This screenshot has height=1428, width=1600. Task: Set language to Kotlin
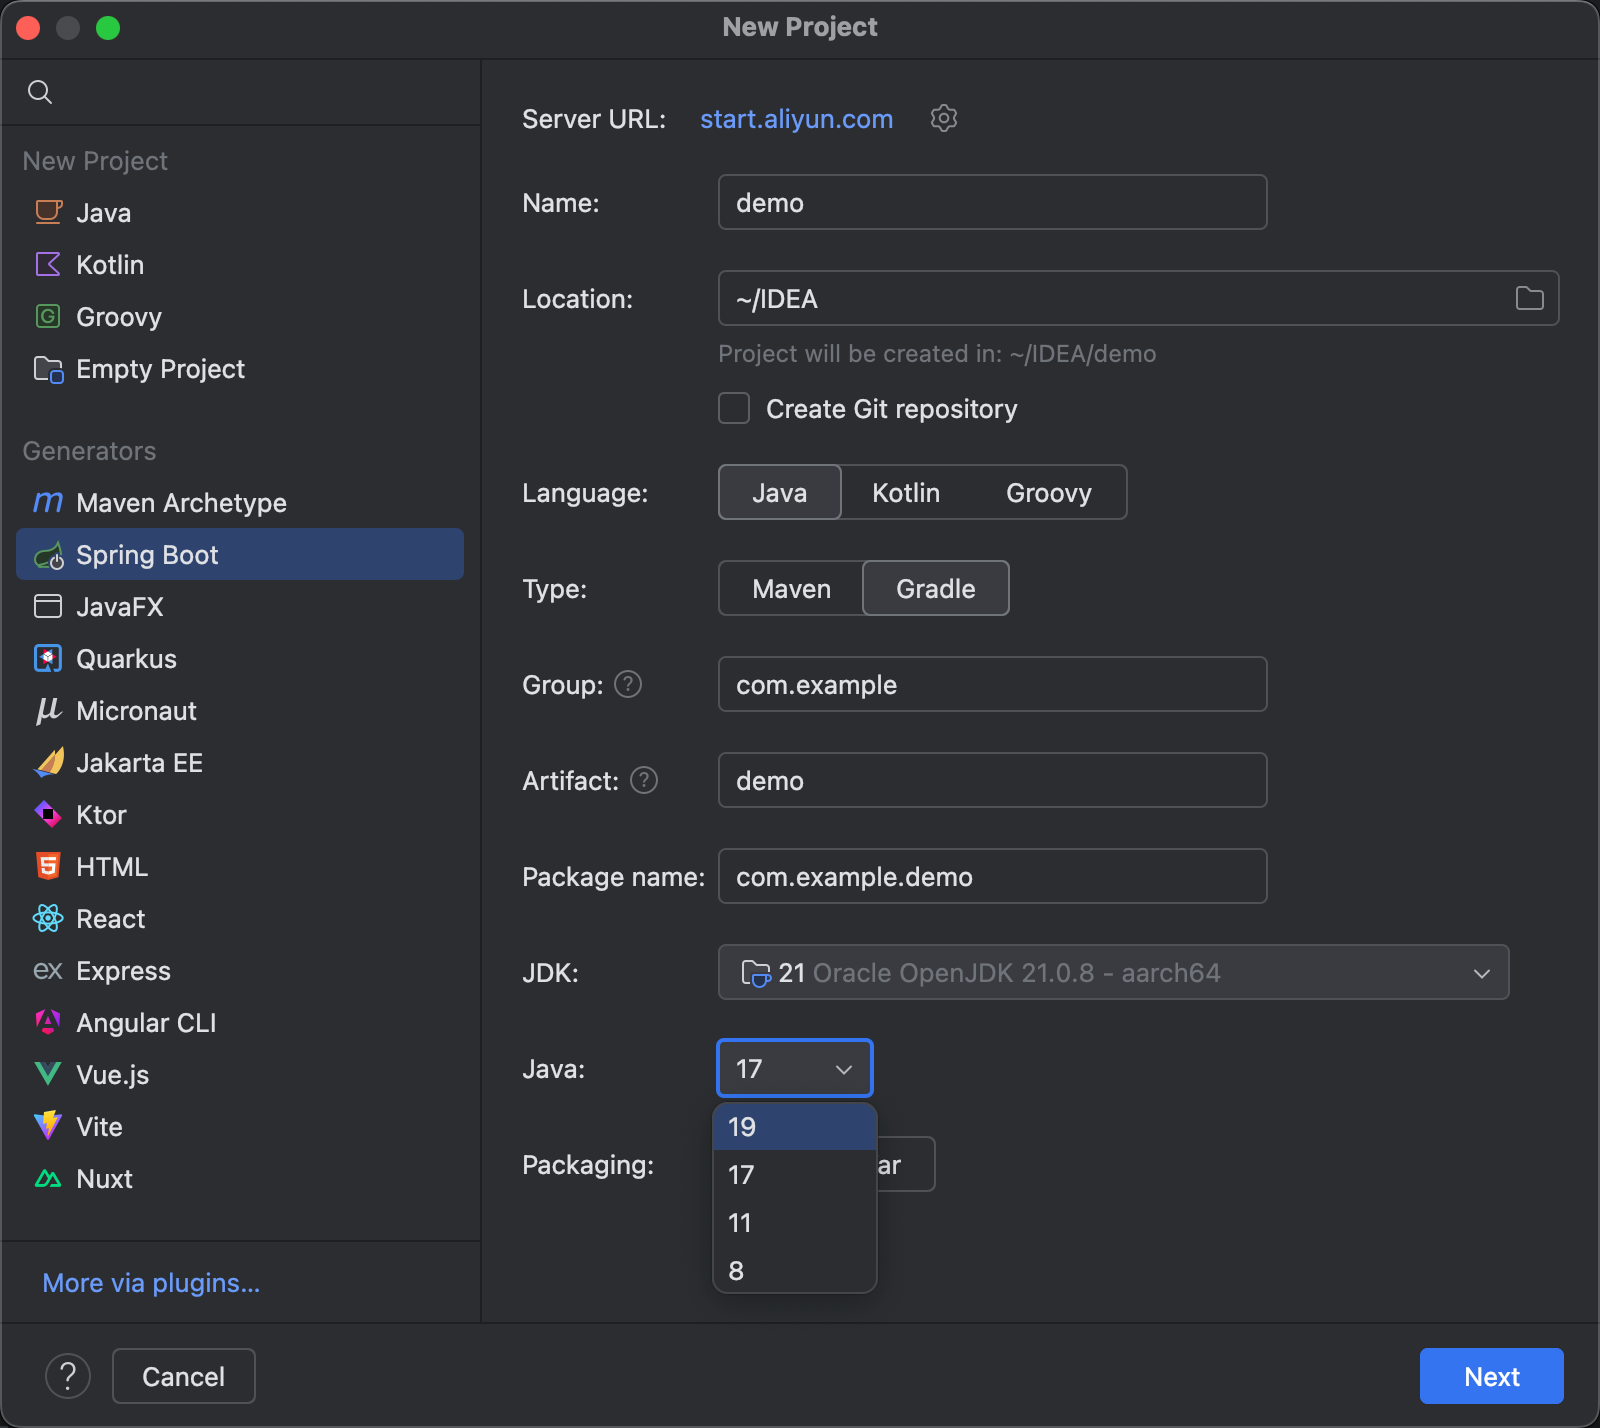pyautogui.click(x=906, y=492)
